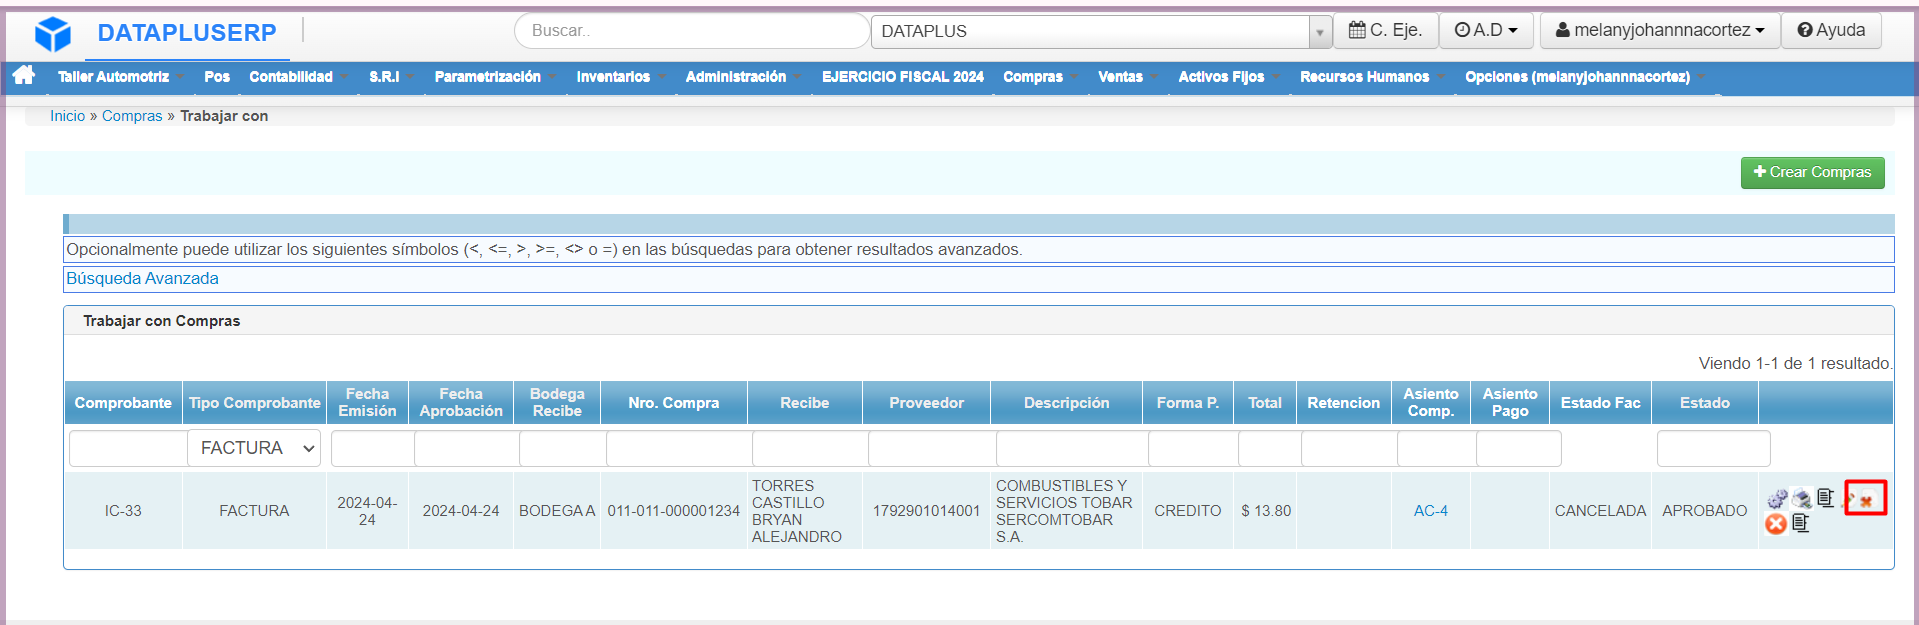Image resolution: width=1919 pixels, height=625 pixels.
Task: Open the A.D clock dropdown
Action: (1486, 30)
